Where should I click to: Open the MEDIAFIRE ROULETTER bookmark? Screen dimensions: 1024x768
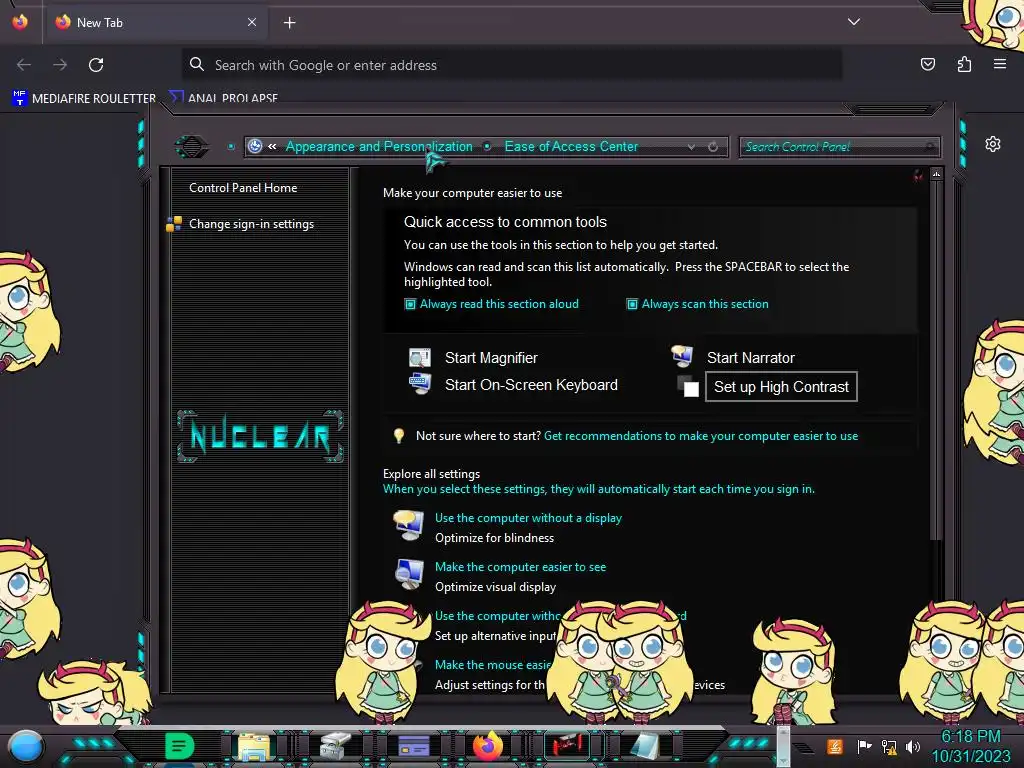point(84,98)
